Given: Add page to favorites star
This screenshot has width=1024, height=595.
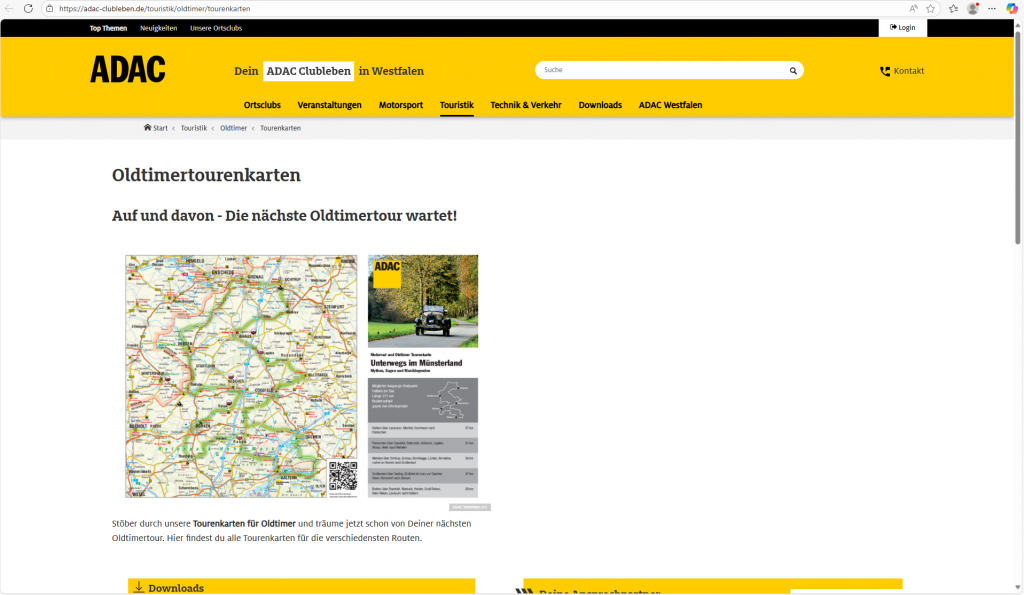Looking at the screenshot, I should 931,8.
